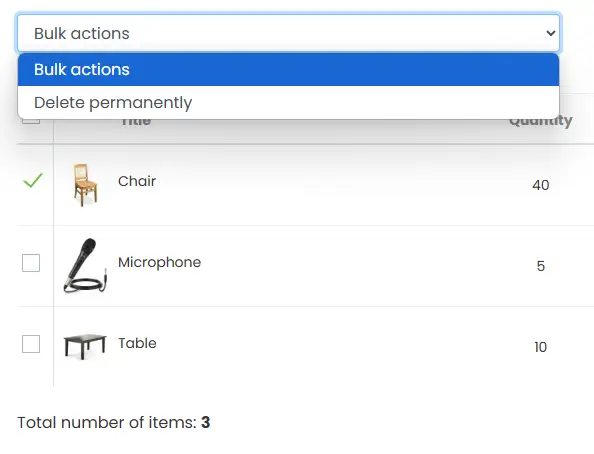Click the microphone with cable image
Viewport: 594px width, 454px height.
pos(85,266)
